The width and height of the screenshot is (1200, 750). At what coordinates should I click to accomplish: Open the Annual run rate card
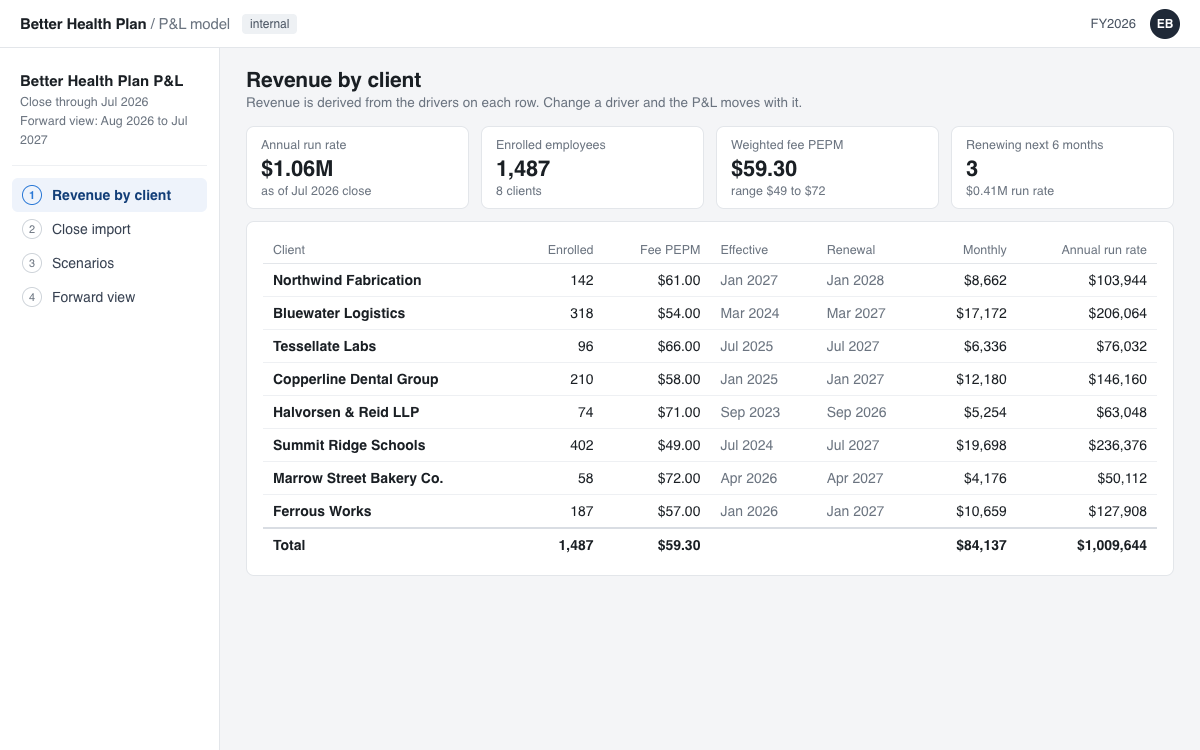(358, 167)
